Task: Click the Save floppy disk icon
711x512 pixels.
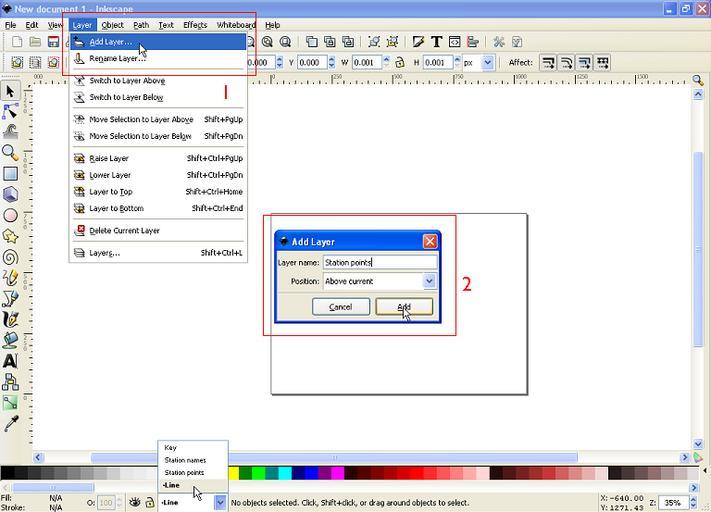Action: click(x=53, y=42)
